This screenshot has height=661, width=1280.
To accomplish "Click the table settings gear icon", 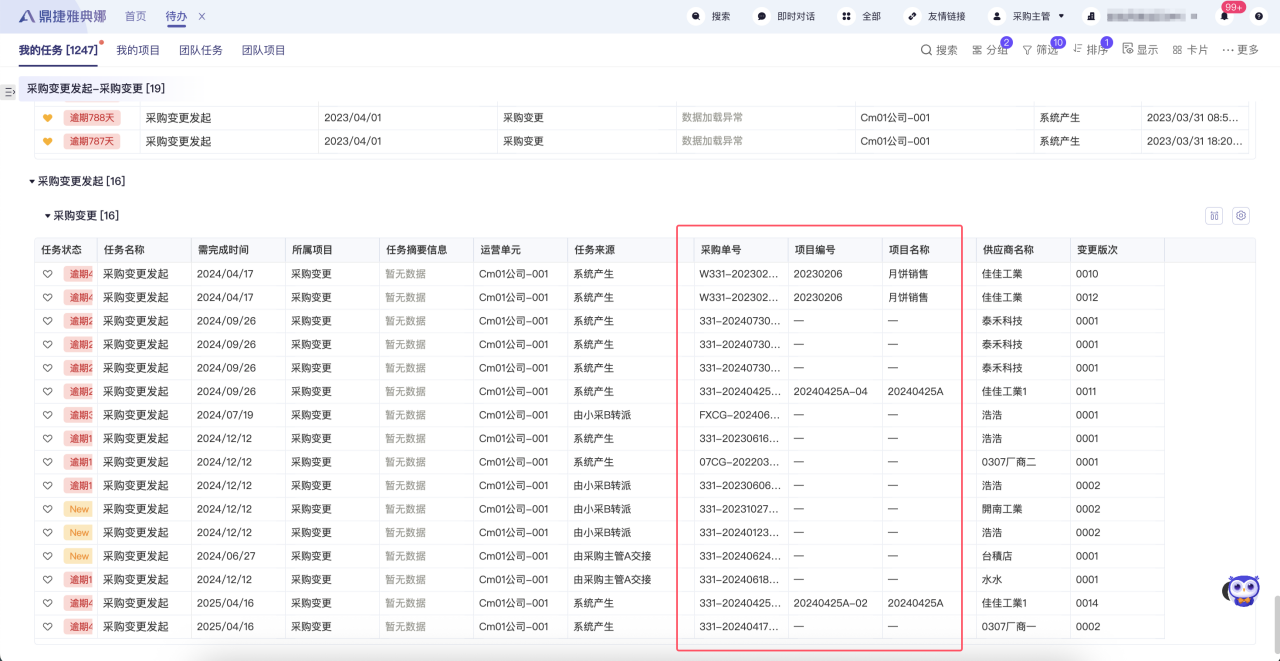I will click(1241, 215).
